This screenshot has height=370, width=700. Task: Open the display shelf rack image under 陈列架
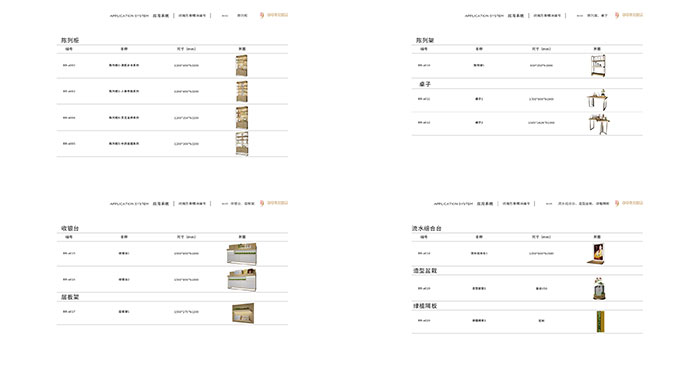[598, 66]
